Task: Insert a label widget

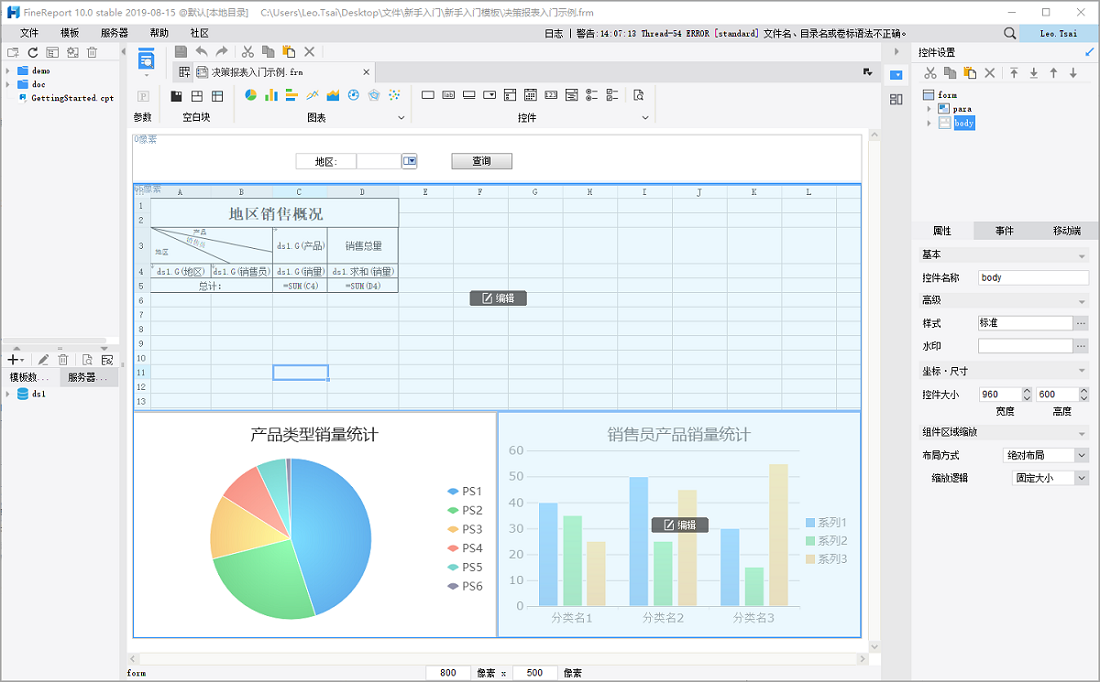Action: click(x=448, y=95)
